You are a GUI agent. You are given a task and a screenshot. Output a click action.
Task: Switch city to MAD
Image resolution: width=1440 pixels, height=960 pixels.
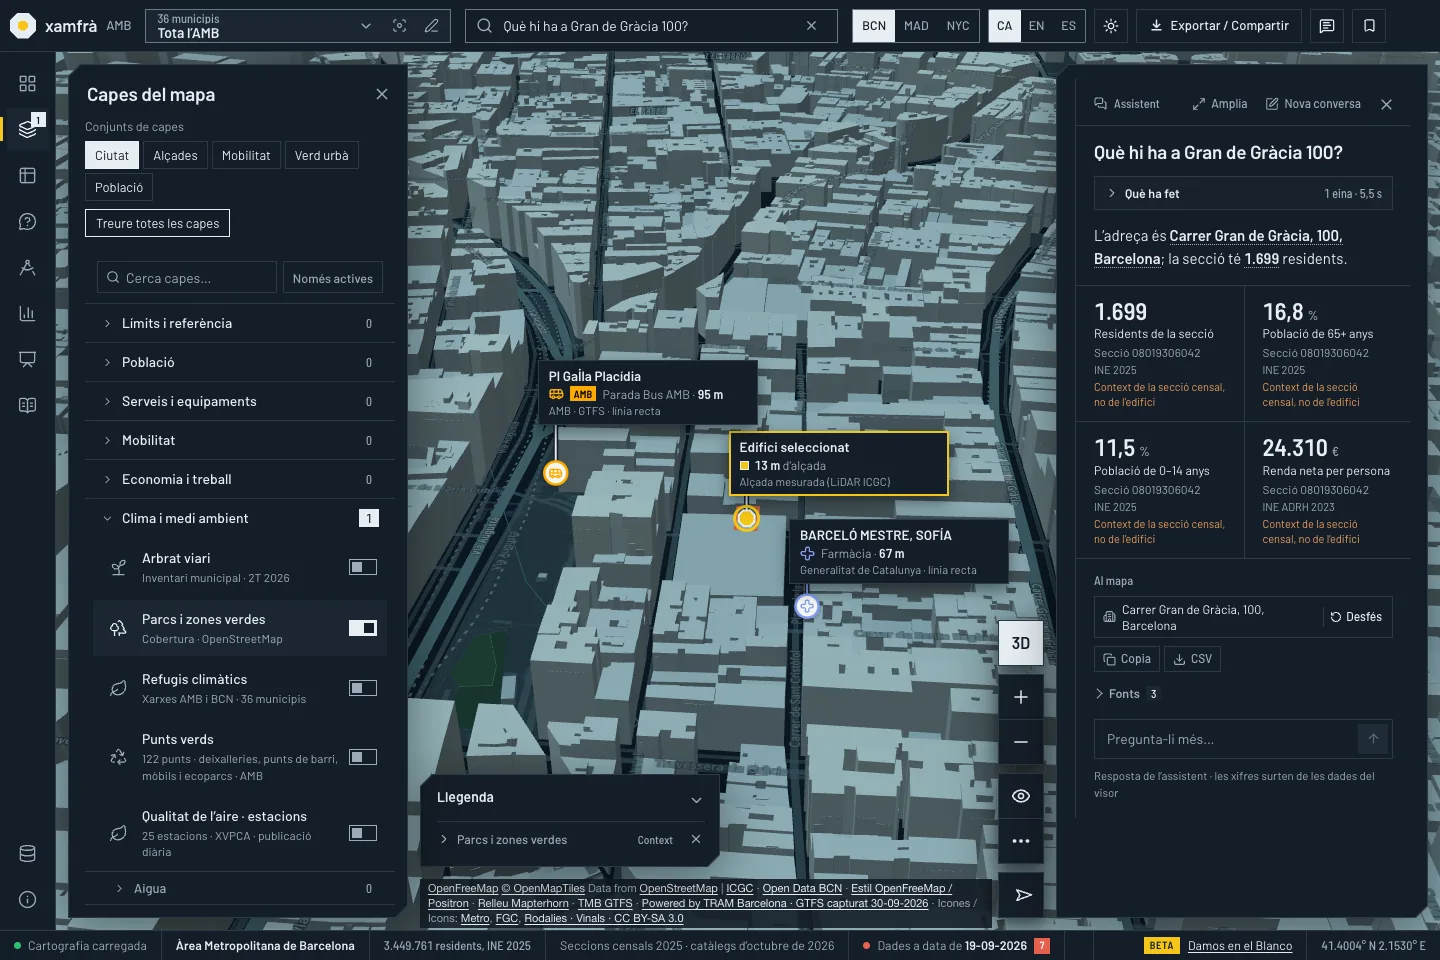(x=916, y=26)
